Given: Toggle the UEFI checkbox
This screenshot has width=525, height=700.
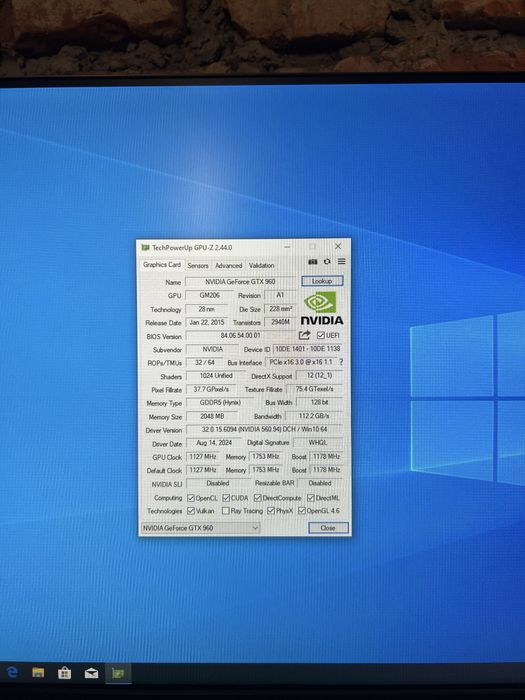Looking at the screenshot, I should 321,335.
